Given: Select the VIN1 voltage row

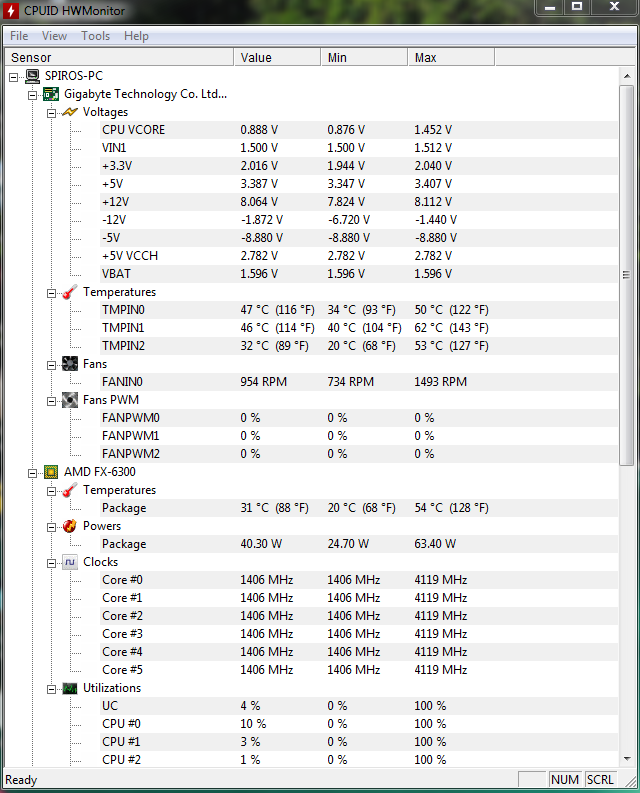Looking at the screenshot, I should [359, 148].
